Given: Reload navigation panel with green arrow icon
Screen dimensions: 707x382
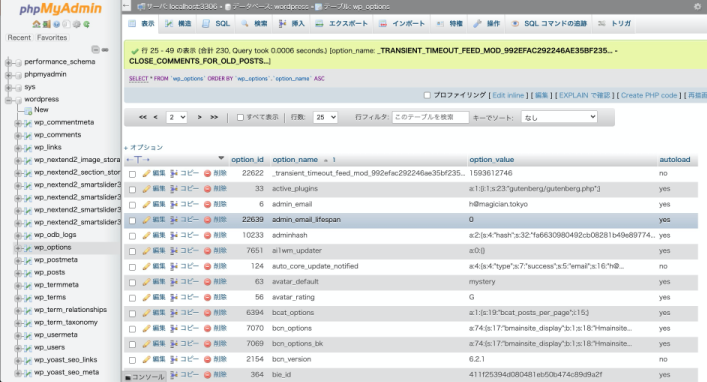Looking at the screenshot, I should [86, 24].
